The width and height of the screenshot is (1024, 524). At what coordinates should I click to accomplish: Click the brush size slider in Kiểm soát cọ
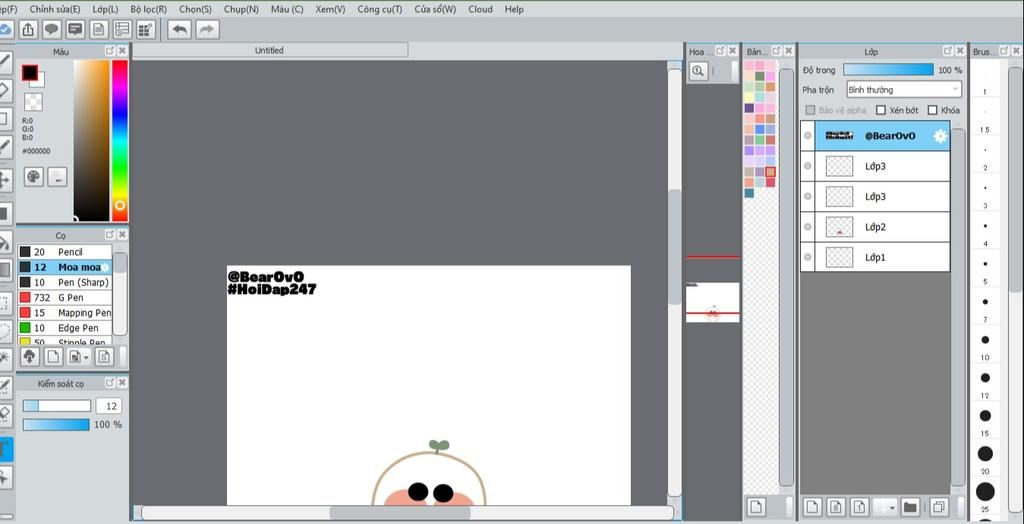57,406
